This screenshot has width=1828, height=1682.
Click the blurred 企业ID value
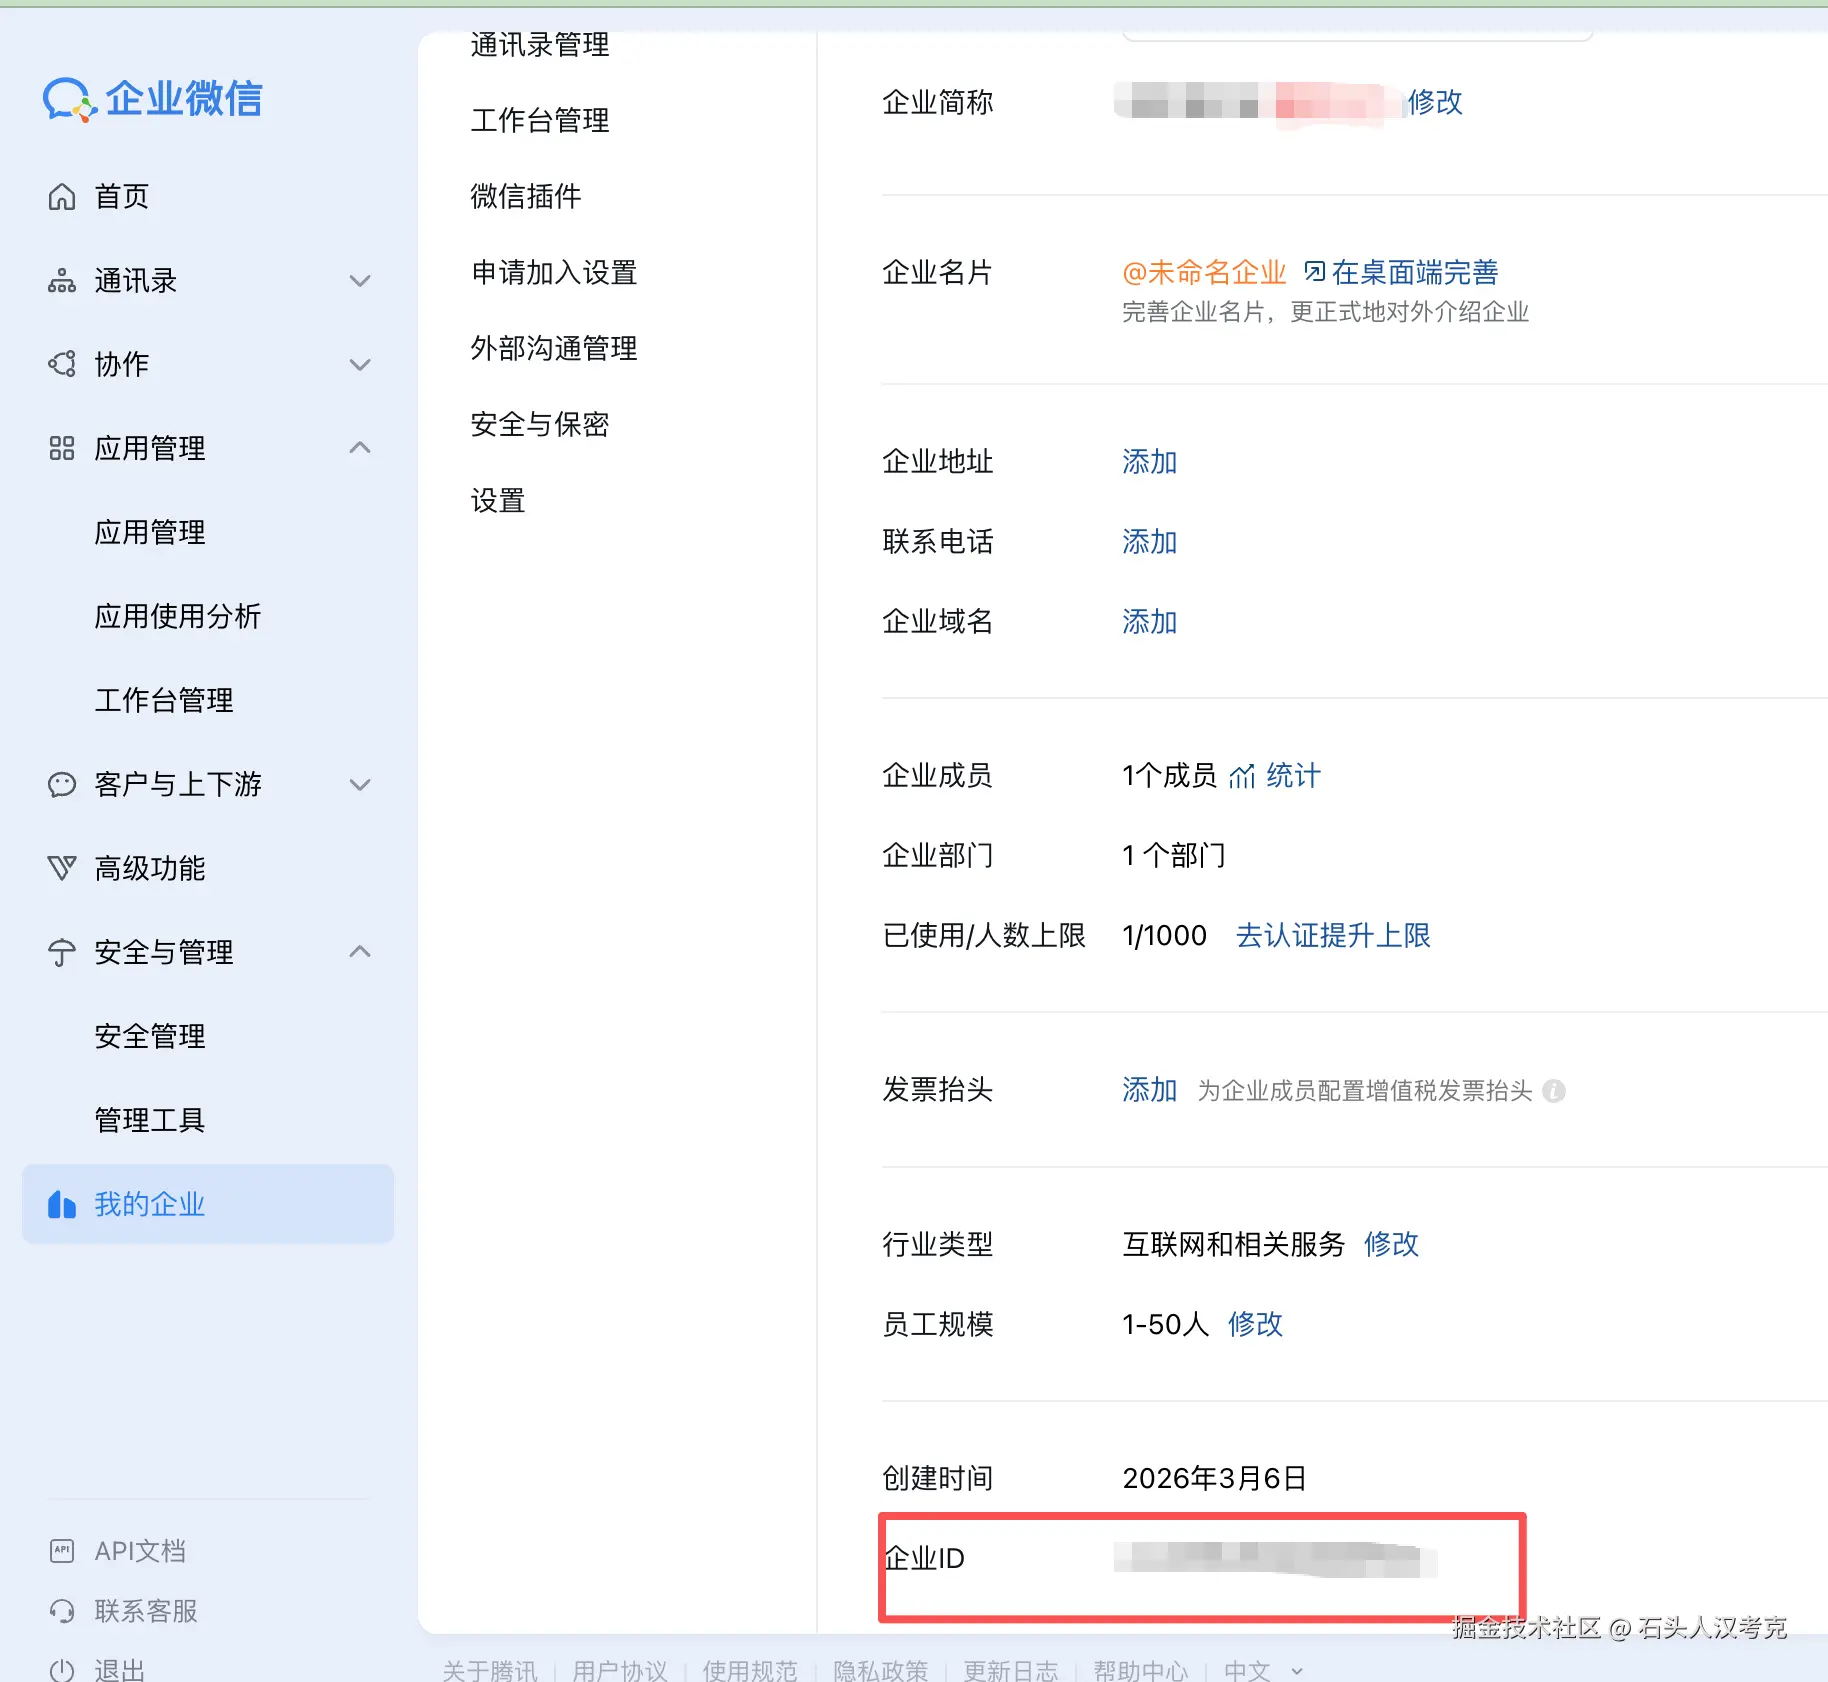click(x=1276, y=1559)
